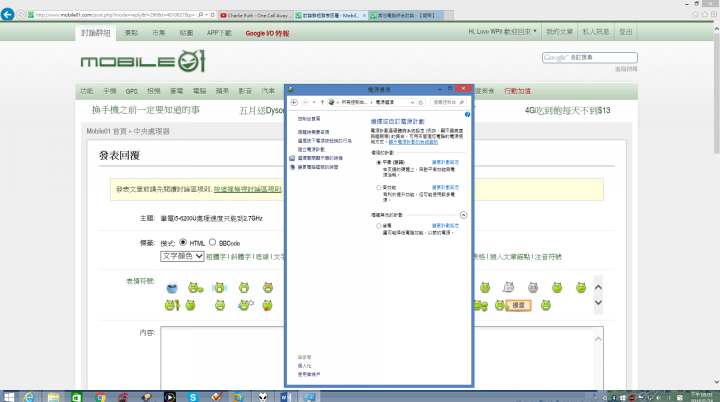Viewport: 720px width, 402px height.
Task: Show previous emoticons with the up arrow
Action: click(598, 287)
